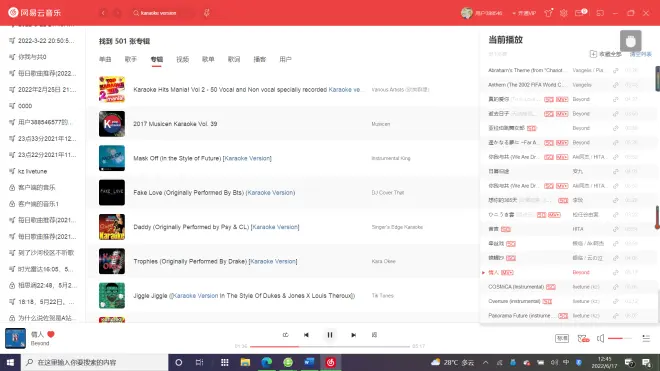Navigate back using the left chevron

click(103, 13)
